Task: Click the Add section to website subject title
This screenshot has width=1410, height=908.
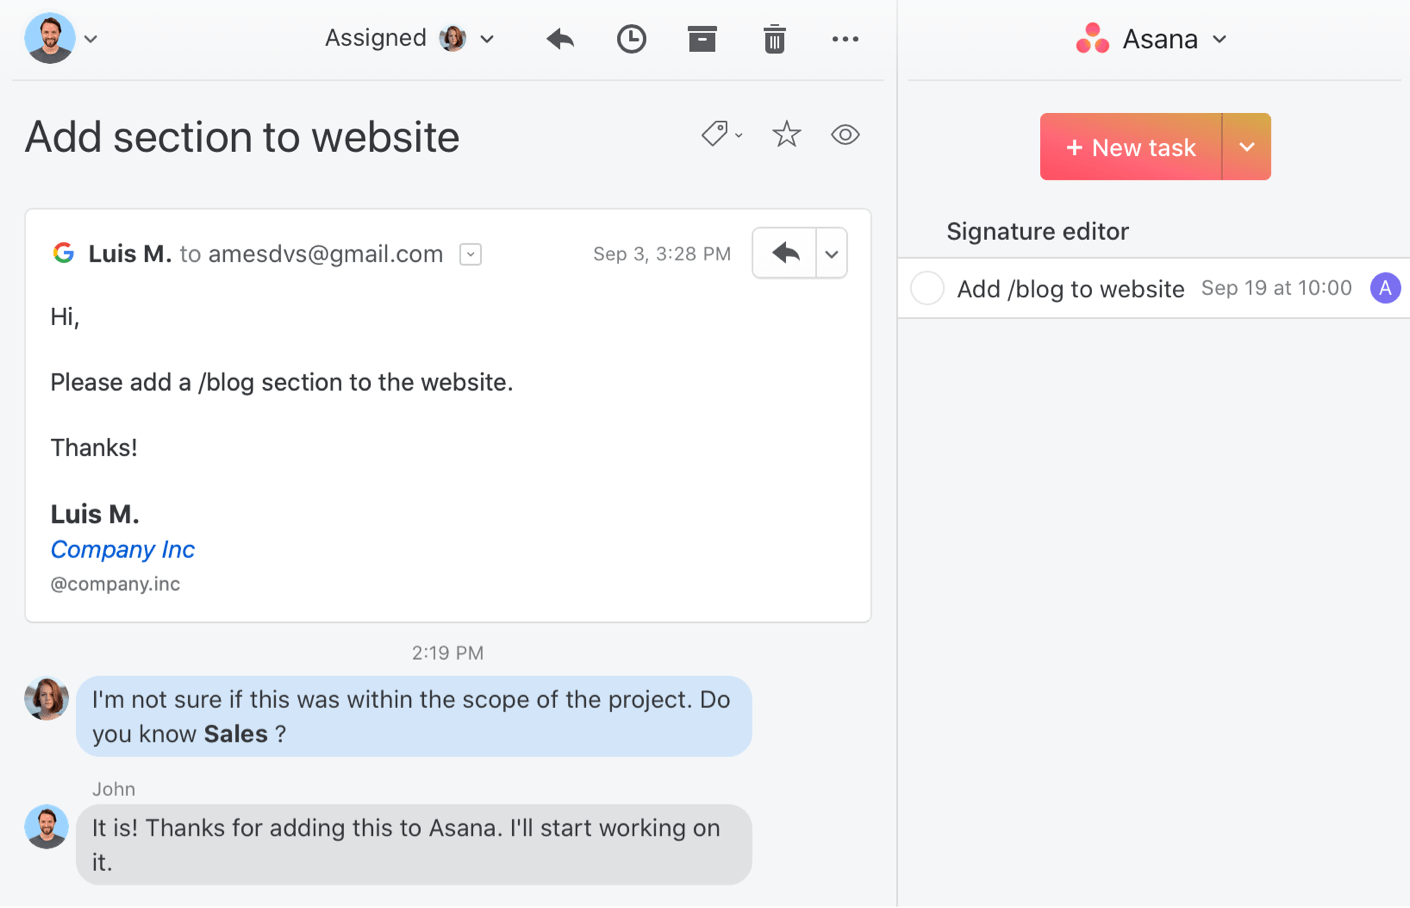Action: tap(242, 137)
